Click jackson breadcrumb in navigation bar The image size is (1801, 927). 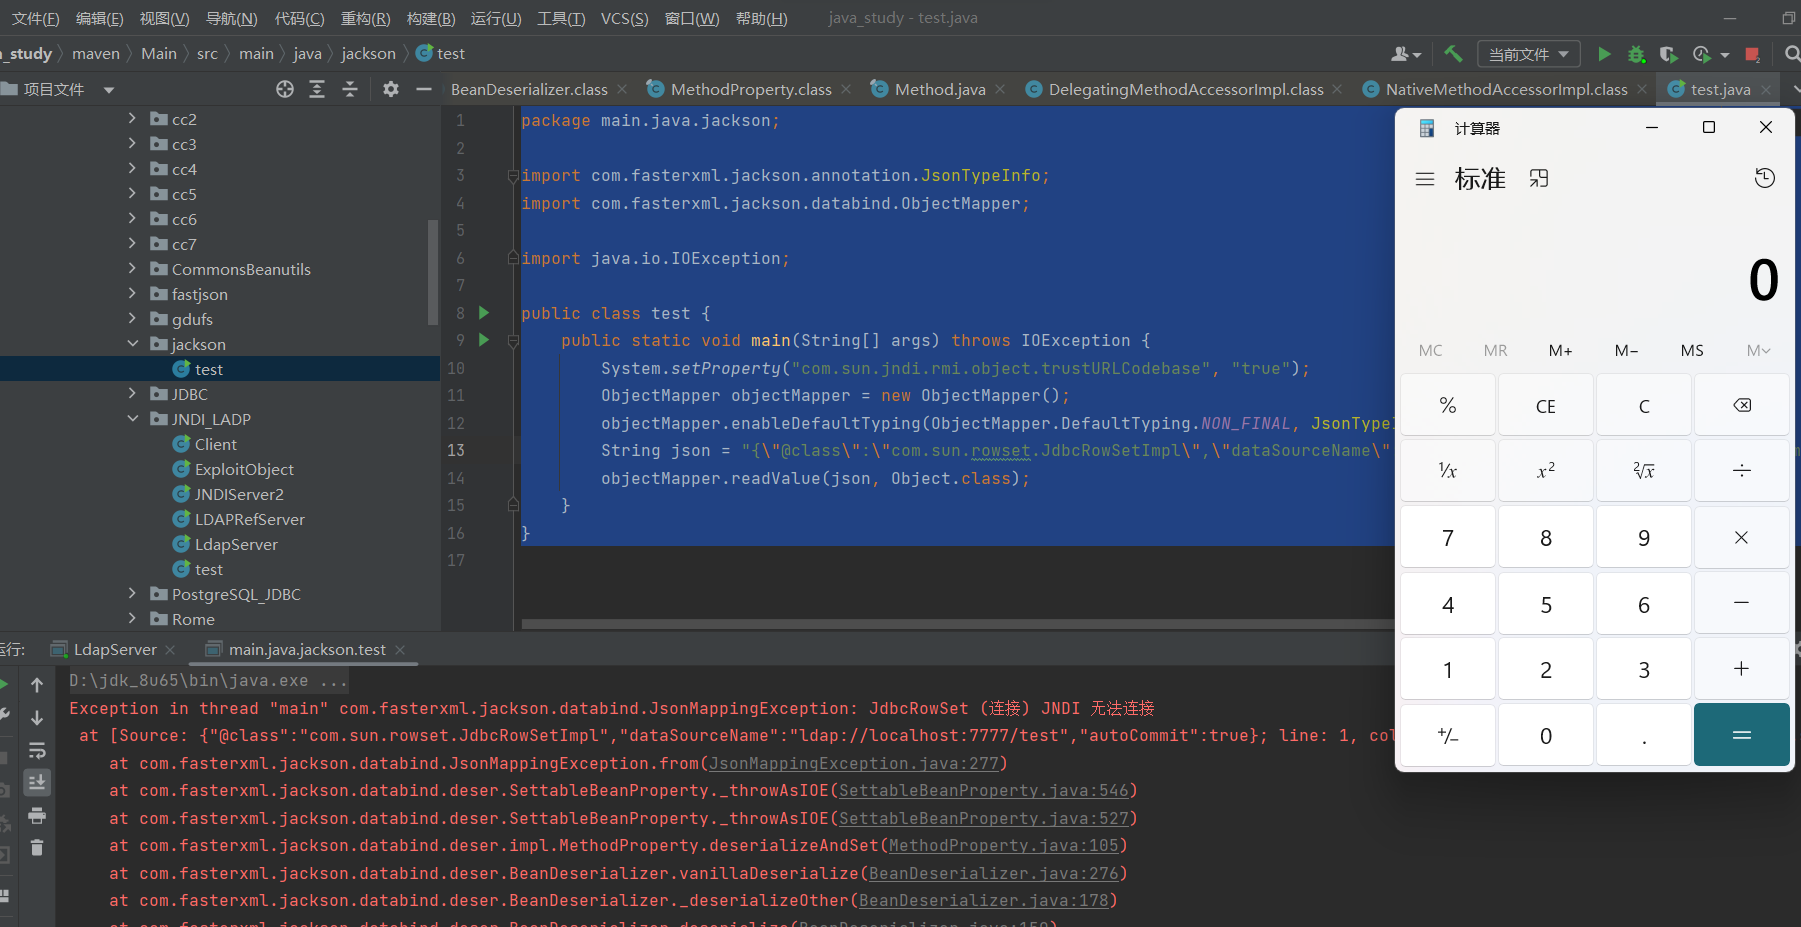[368, 54]
